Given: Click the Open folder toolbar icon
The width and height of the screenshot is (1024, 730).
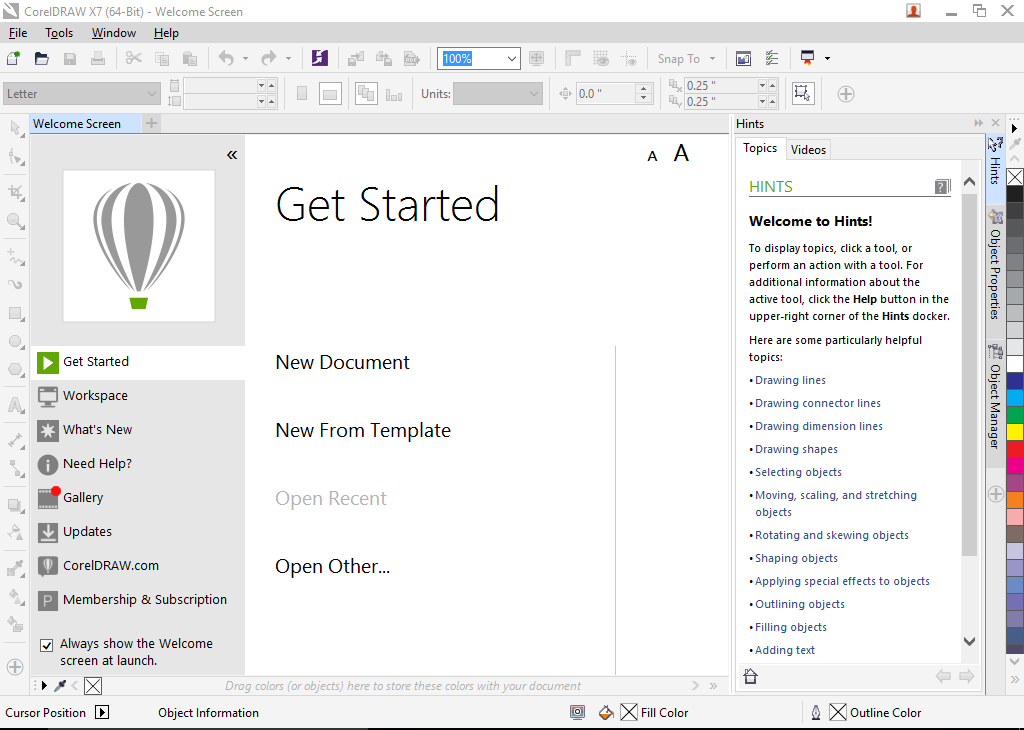Looking at the screenshot, I should coord(42,59).
